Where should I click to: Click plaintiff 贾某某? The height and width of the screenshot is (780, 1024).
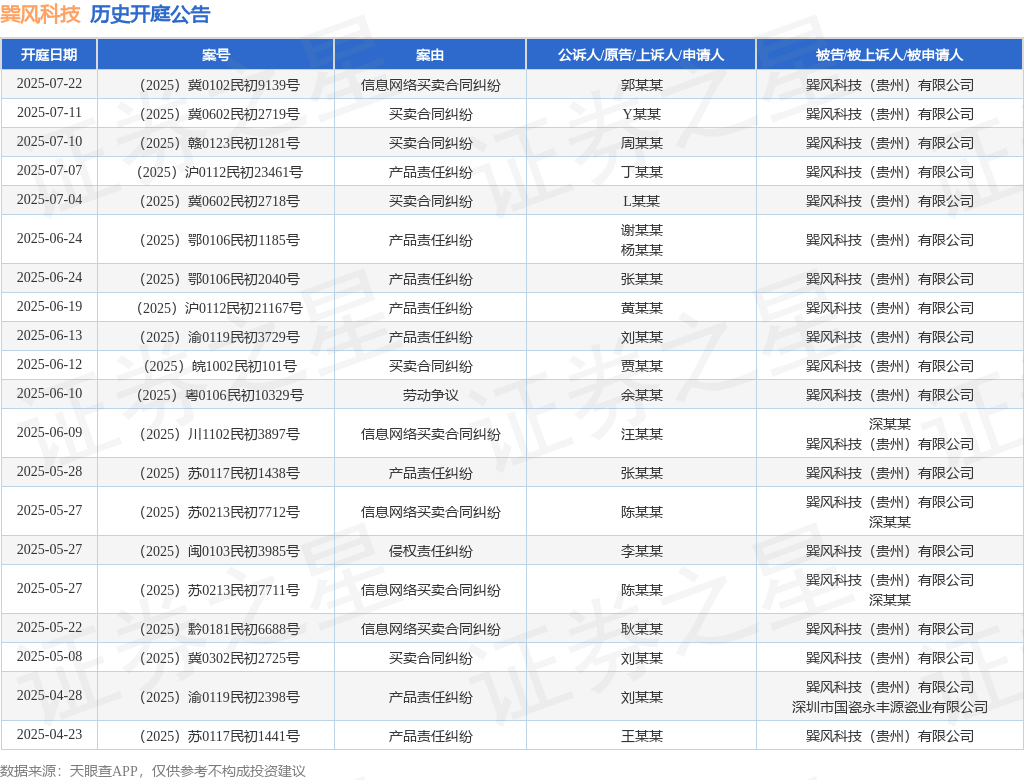[x=641, y=366]
